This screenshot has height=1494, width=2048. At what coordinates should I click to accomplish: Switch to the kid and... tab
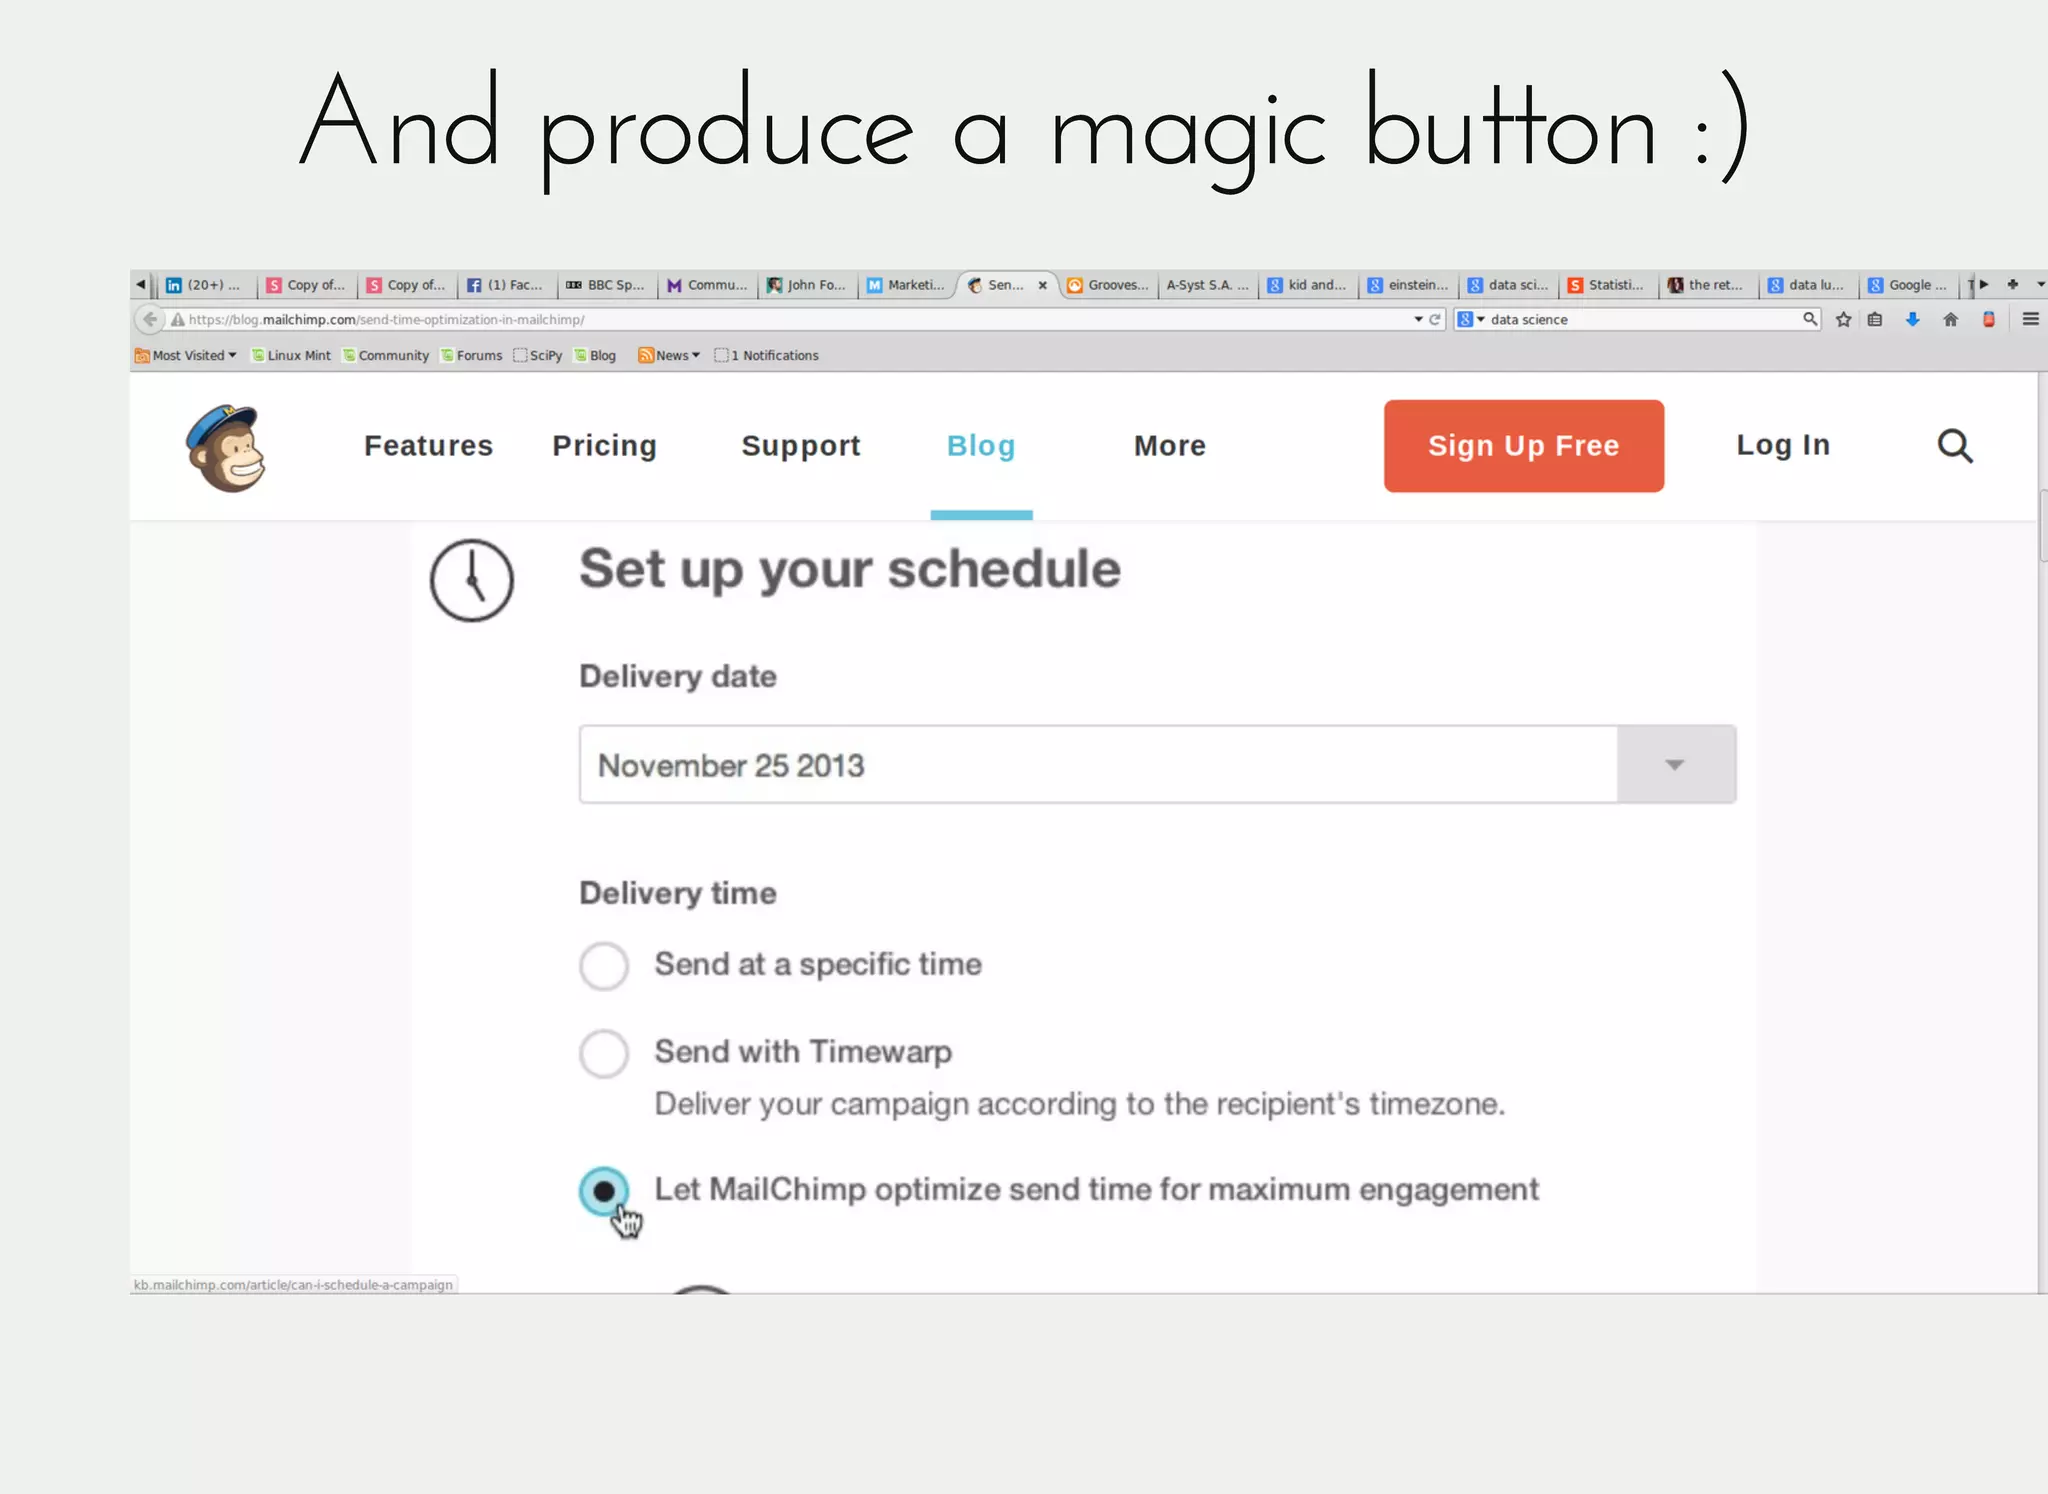point(1308,285)
